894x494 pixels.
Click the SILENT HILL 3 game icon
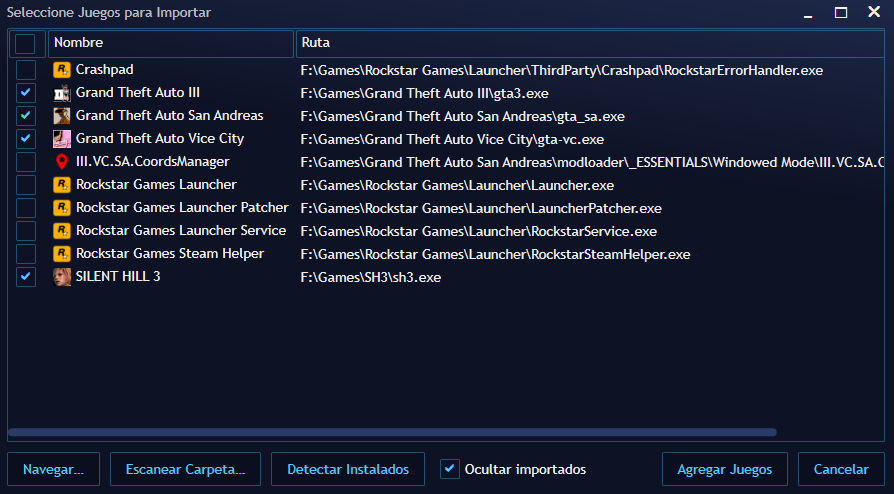pyautogui.click(x=62, y=277)
